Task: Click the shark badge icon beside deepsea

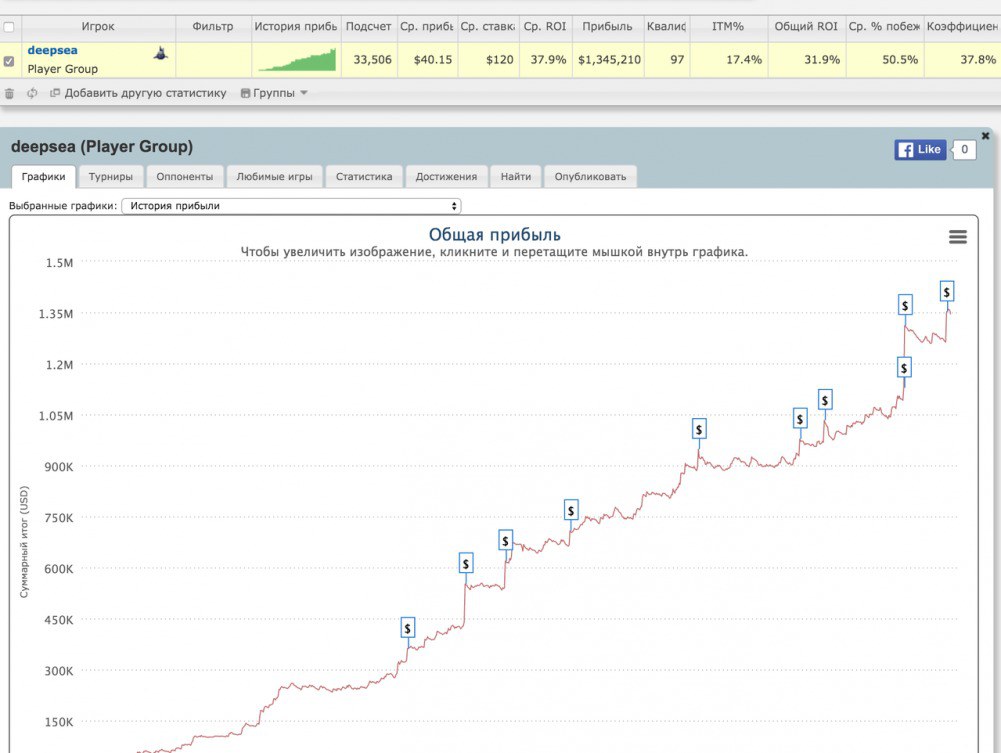Action: point(160,54)
